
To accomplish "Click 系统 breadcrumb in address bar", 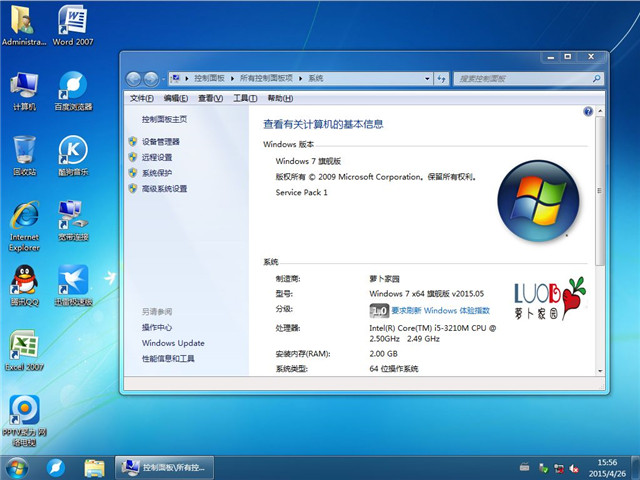I will click(316, 78).
